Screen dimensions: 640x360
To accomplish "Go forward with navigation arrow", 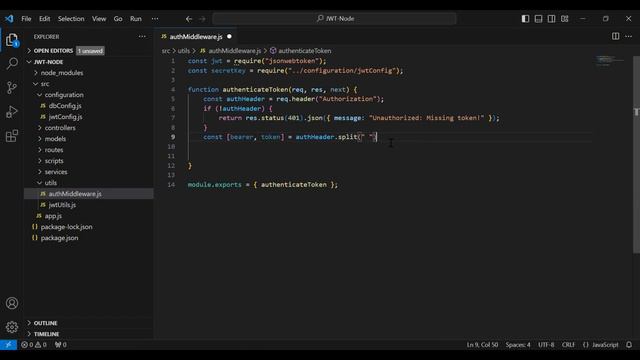I will point(202,19).
